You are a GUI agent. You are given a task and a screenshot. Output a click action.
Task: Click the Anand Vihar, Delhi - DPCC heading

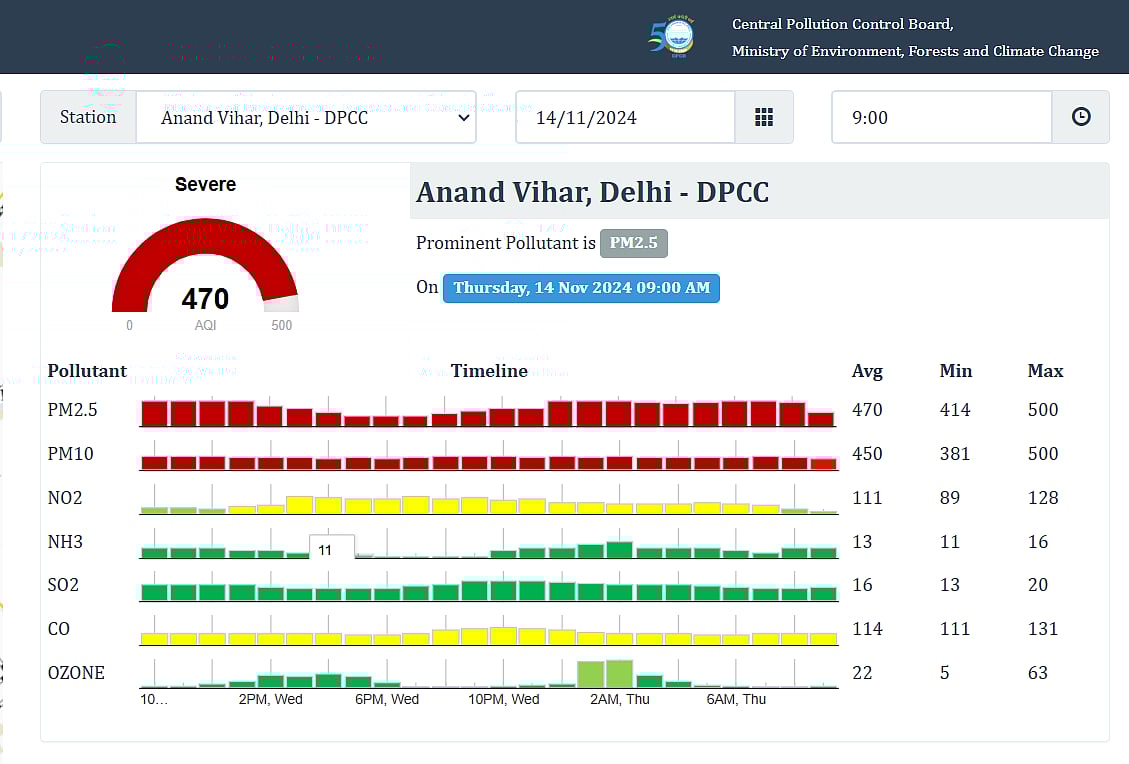coord(592,192)
